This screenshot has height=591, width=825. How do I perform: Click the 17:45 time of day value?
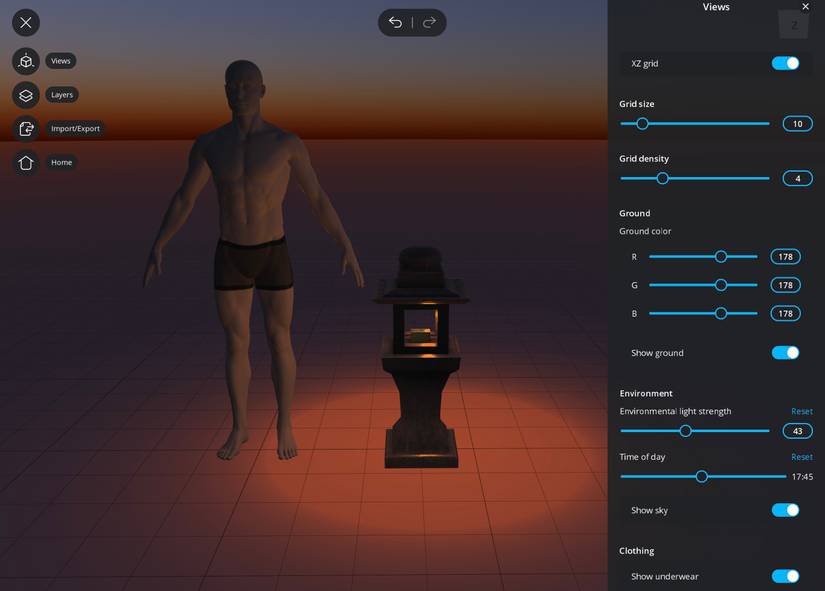[802, 477]
